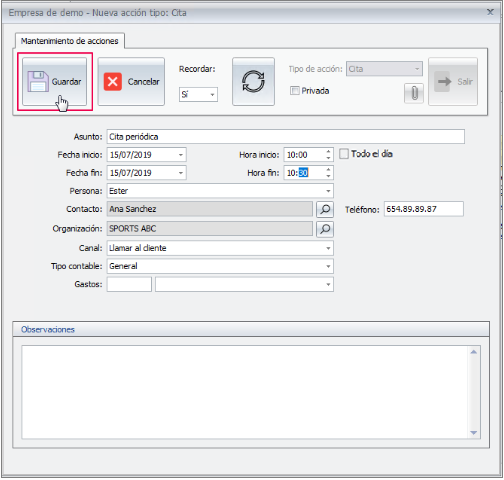Open the Fecha fin date picker
Image resolution: width=504 pixels, height=480 pixels.
(181, 173)
